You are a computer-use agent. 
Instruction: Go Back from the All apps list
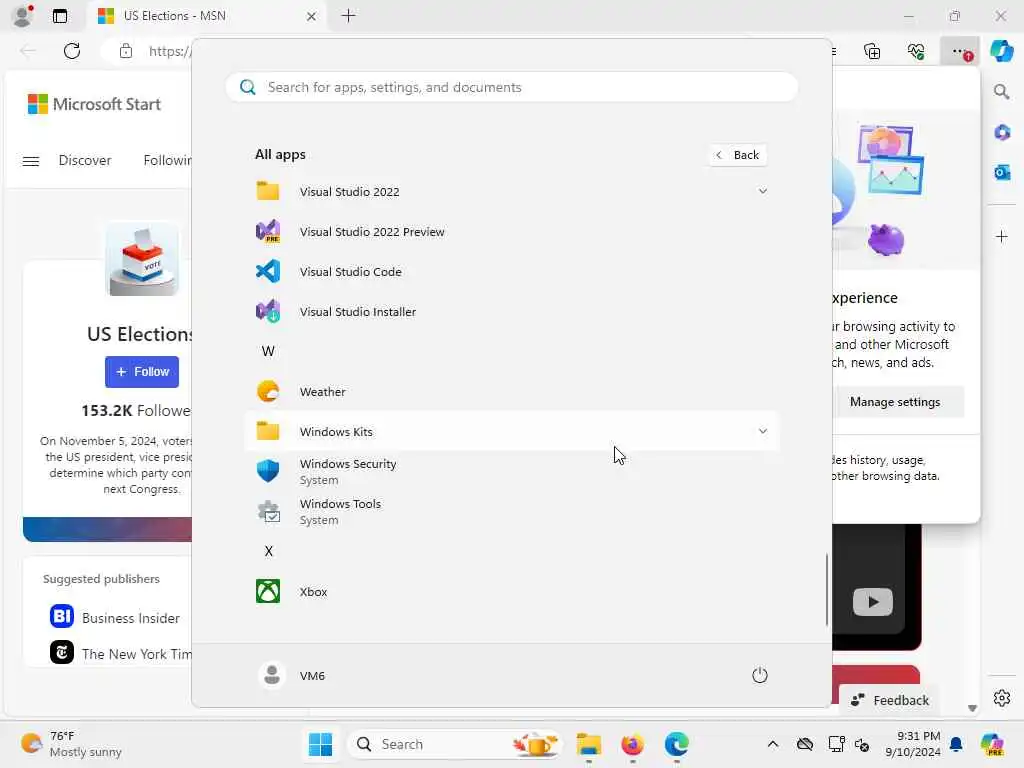point(738,155)
